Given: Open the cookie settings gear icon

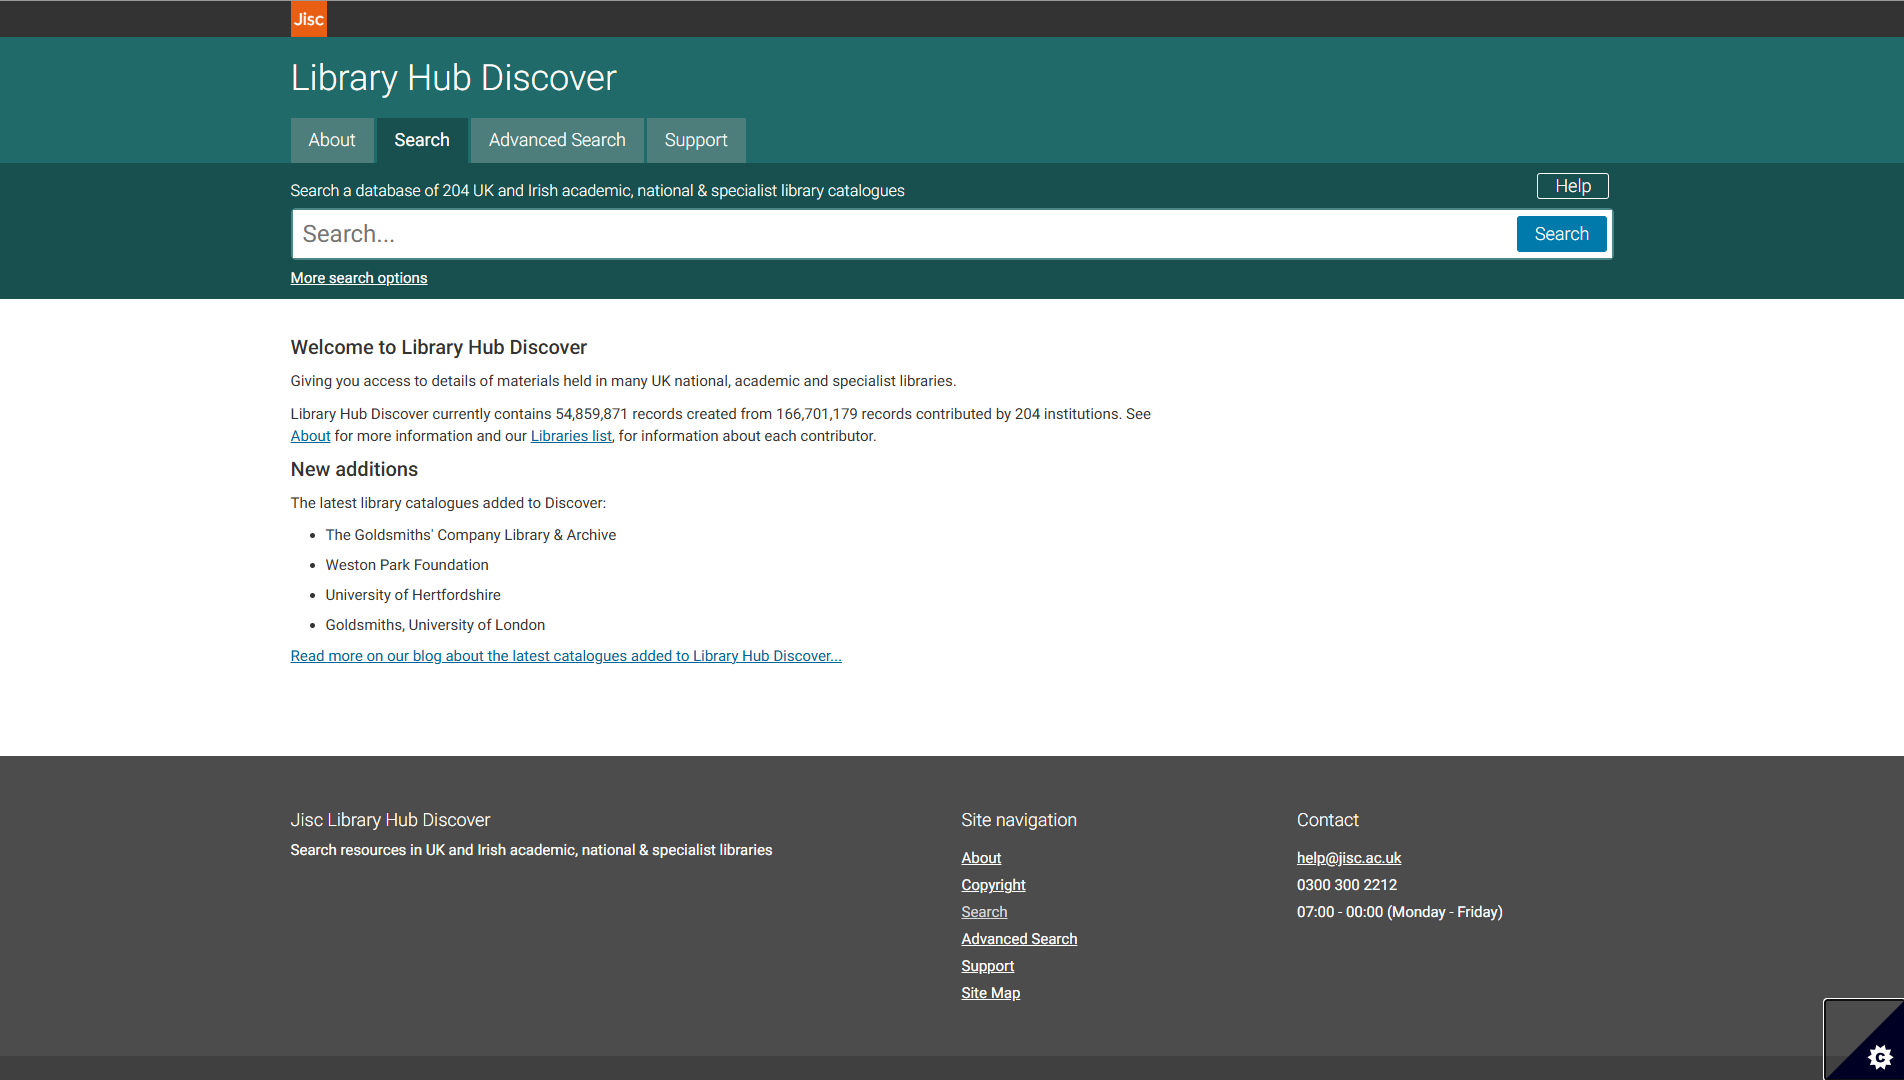Looking at the screenshot, I should [1879, 1056].
